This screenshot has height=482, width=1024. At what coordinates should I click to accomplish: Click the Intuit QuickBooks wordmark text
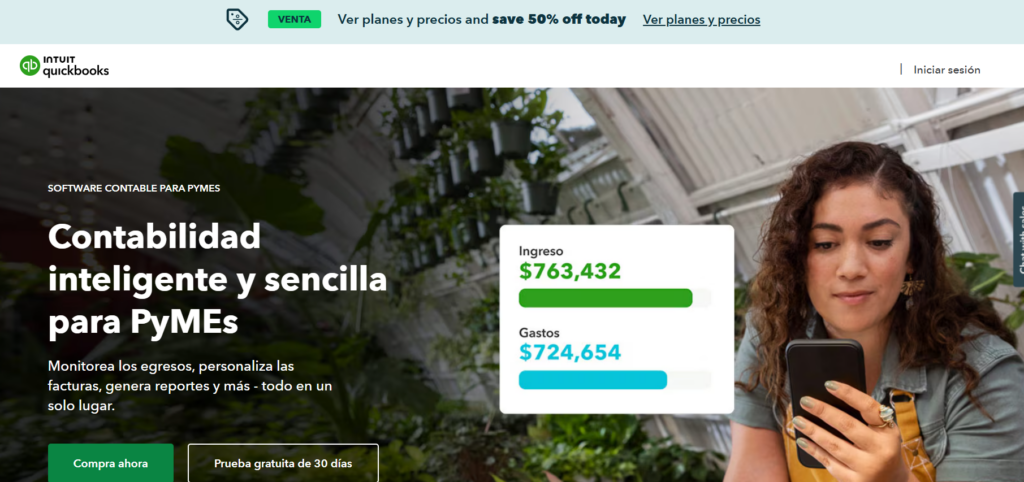[76, 67]
